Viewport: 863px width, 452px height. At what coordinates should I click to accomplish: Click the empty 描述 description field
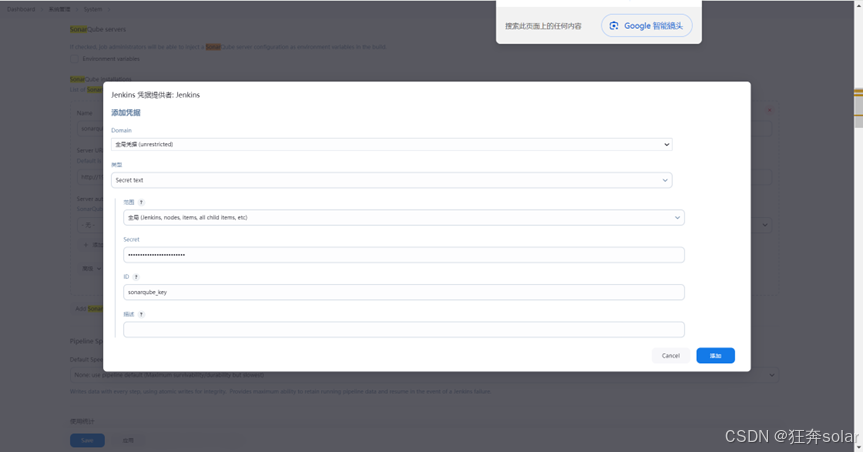[x=403, y=330]
